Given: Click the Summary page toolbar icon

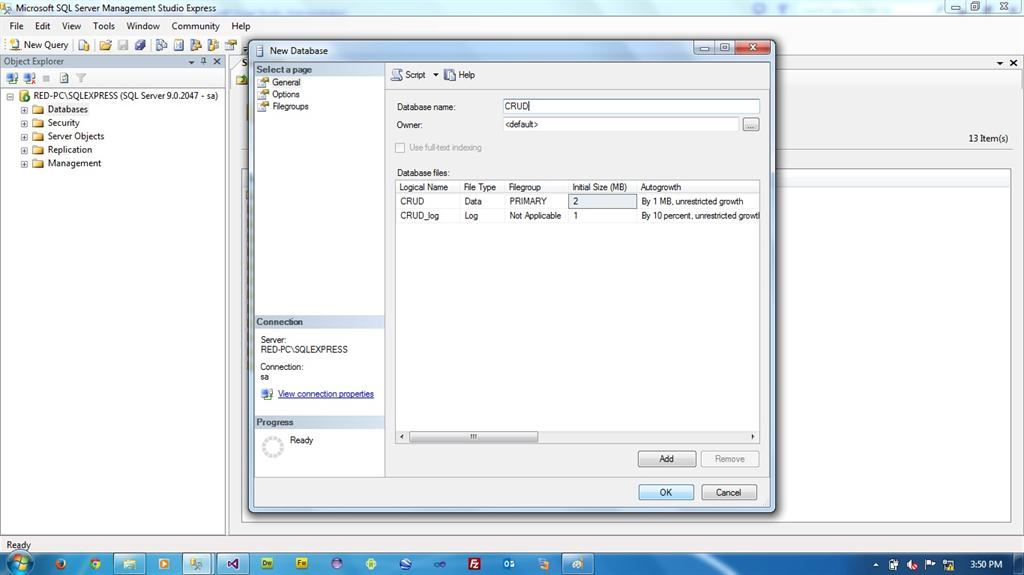Looking at the screenshot, I should pyautogui.click(x=178, y=45).
